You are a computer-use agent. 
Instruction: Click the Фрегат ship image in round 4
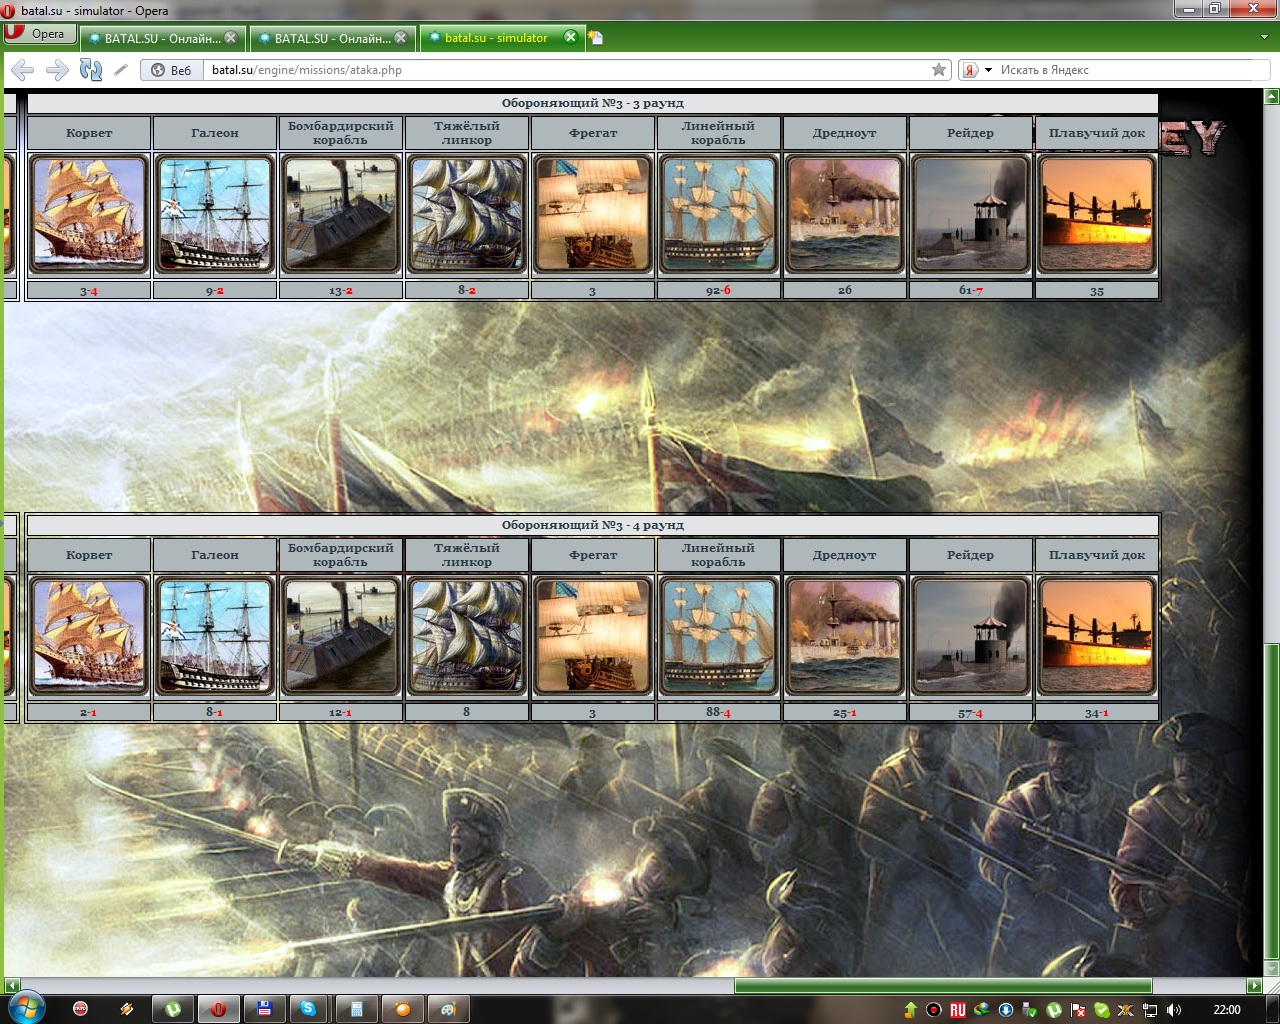593,636
